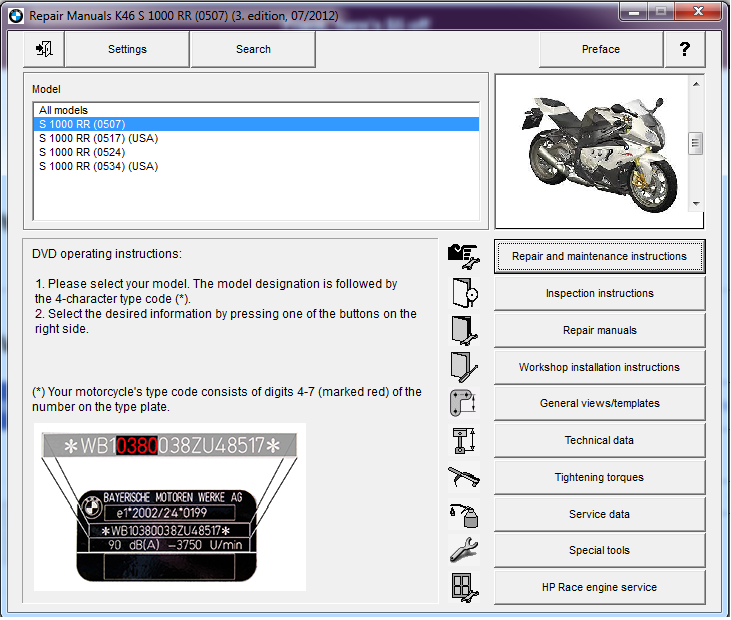The image size is (731, 620).
Task: Open General views/templates
Action: coord(600,403)
